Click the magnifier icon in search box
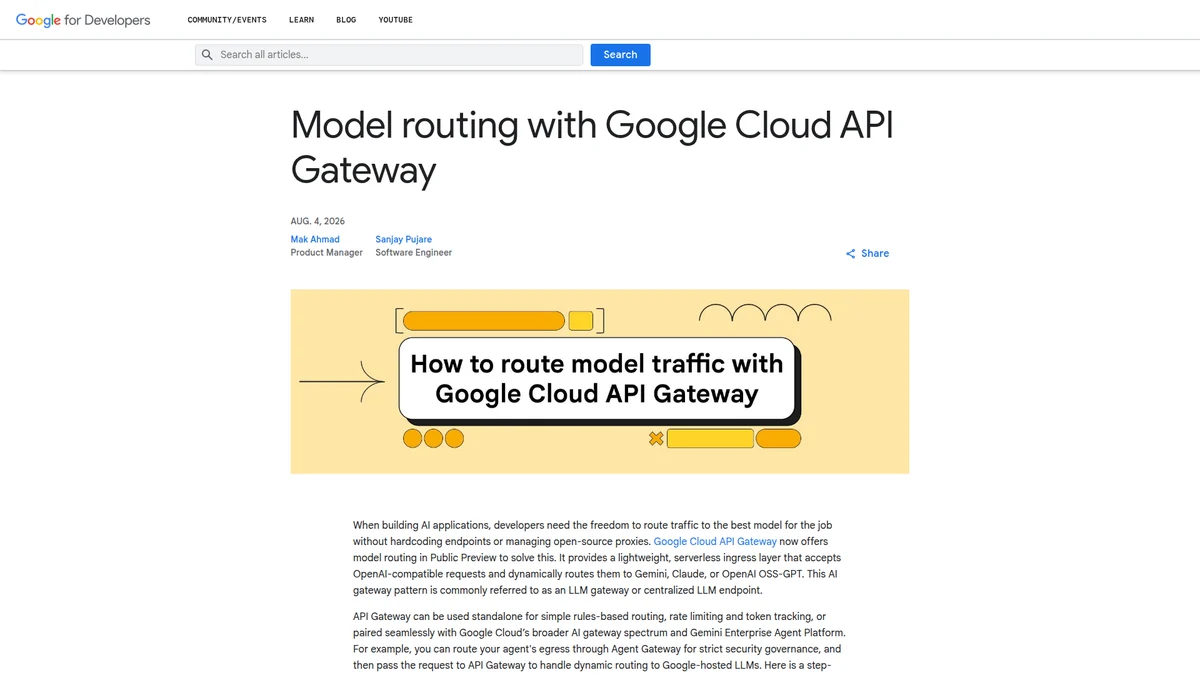Screen dimensions: 1200x675 208,55
